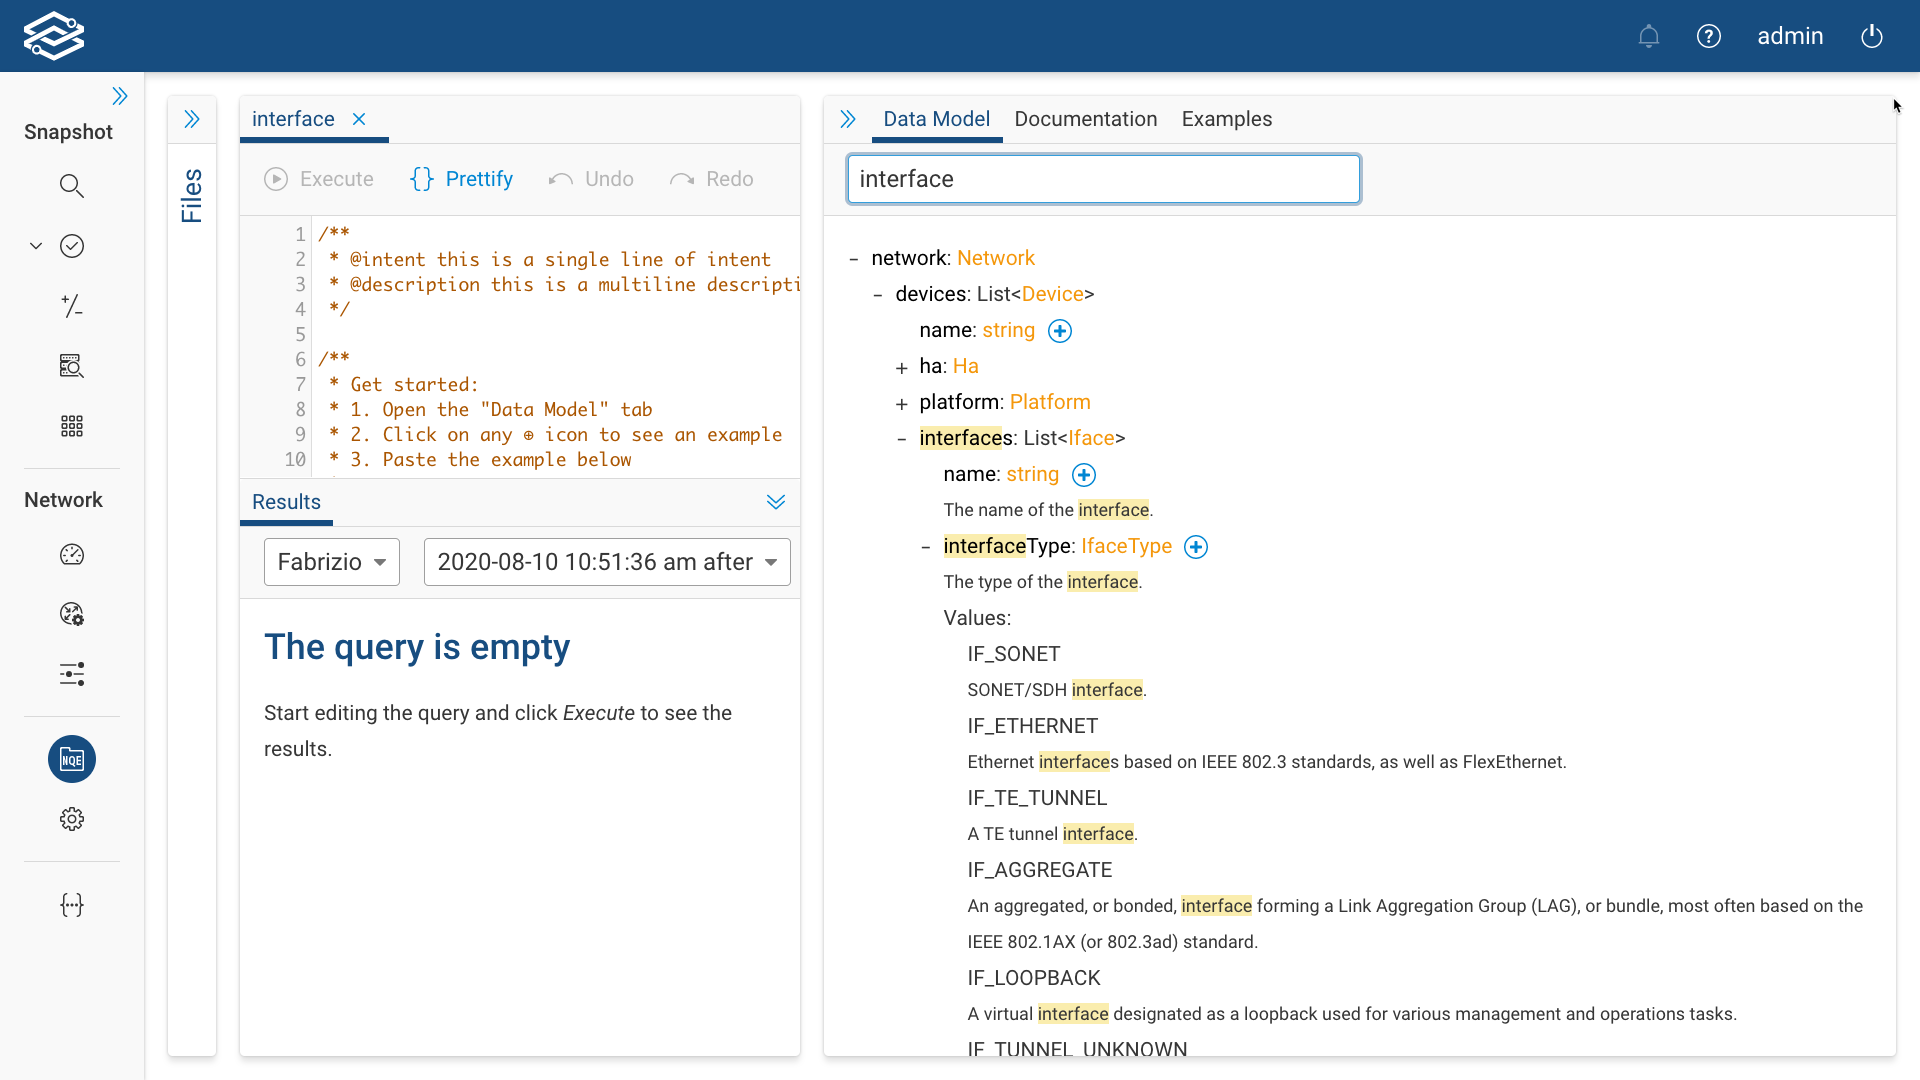Screen dimensions: 1920x1080
Task: Collapse the interfaces tree node
Action: click(902, 439)
